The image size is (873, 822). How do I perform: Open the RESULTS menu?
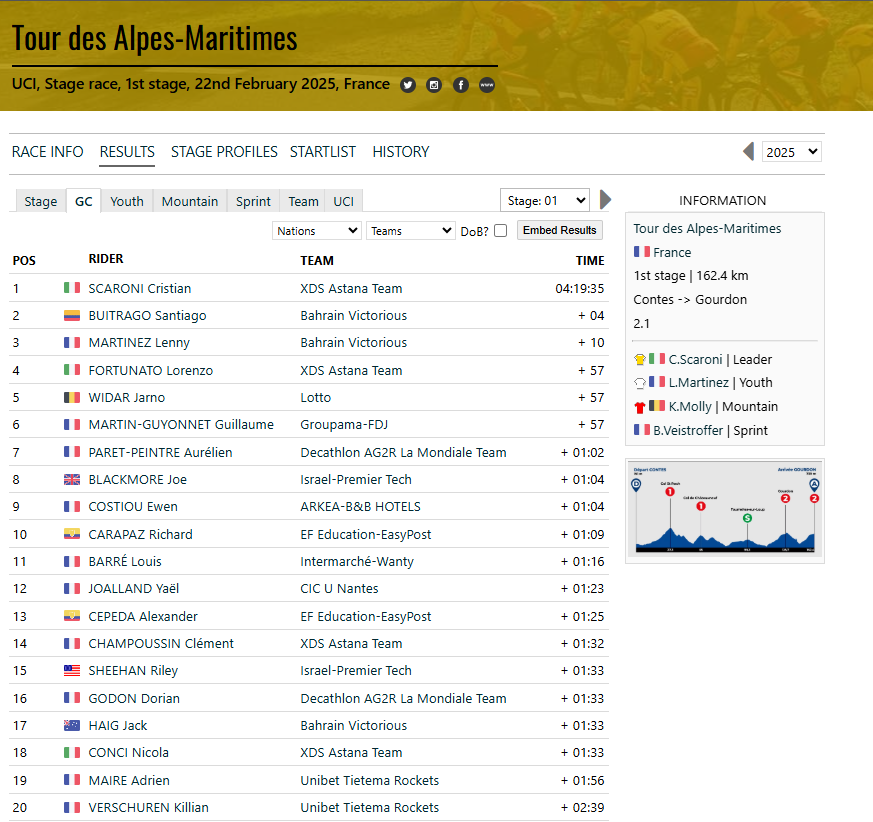tap(127, 151)
